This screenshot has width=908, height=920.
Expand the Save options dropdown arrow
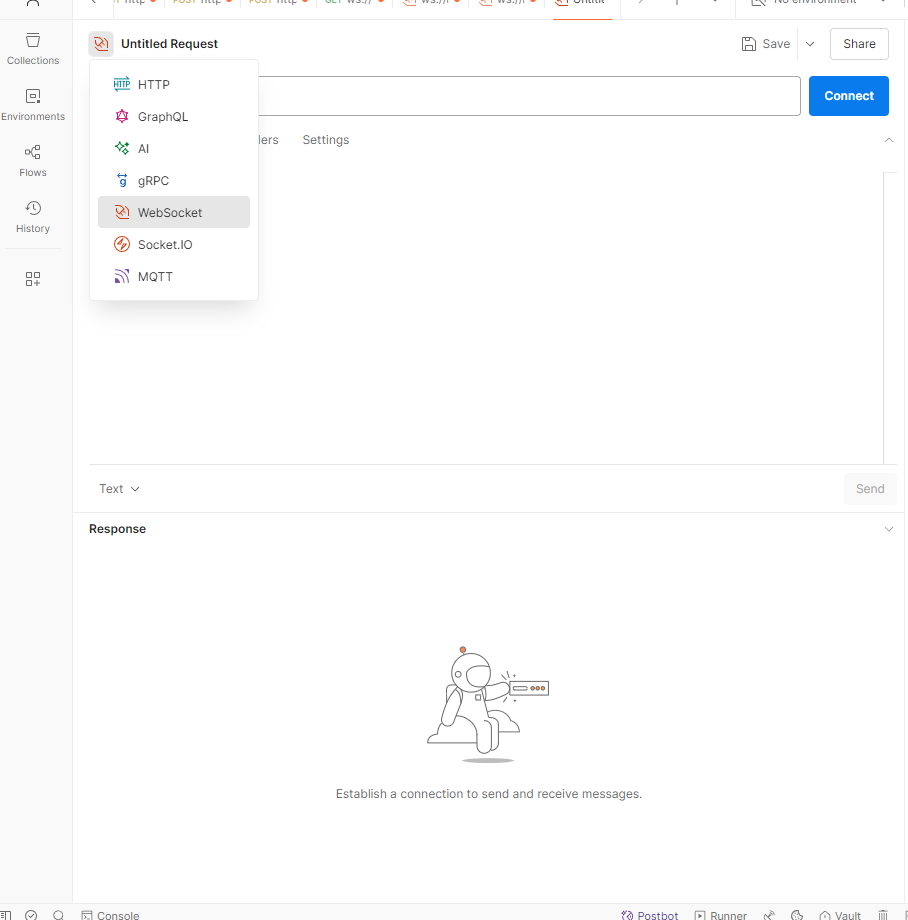[x=810, y=44]
